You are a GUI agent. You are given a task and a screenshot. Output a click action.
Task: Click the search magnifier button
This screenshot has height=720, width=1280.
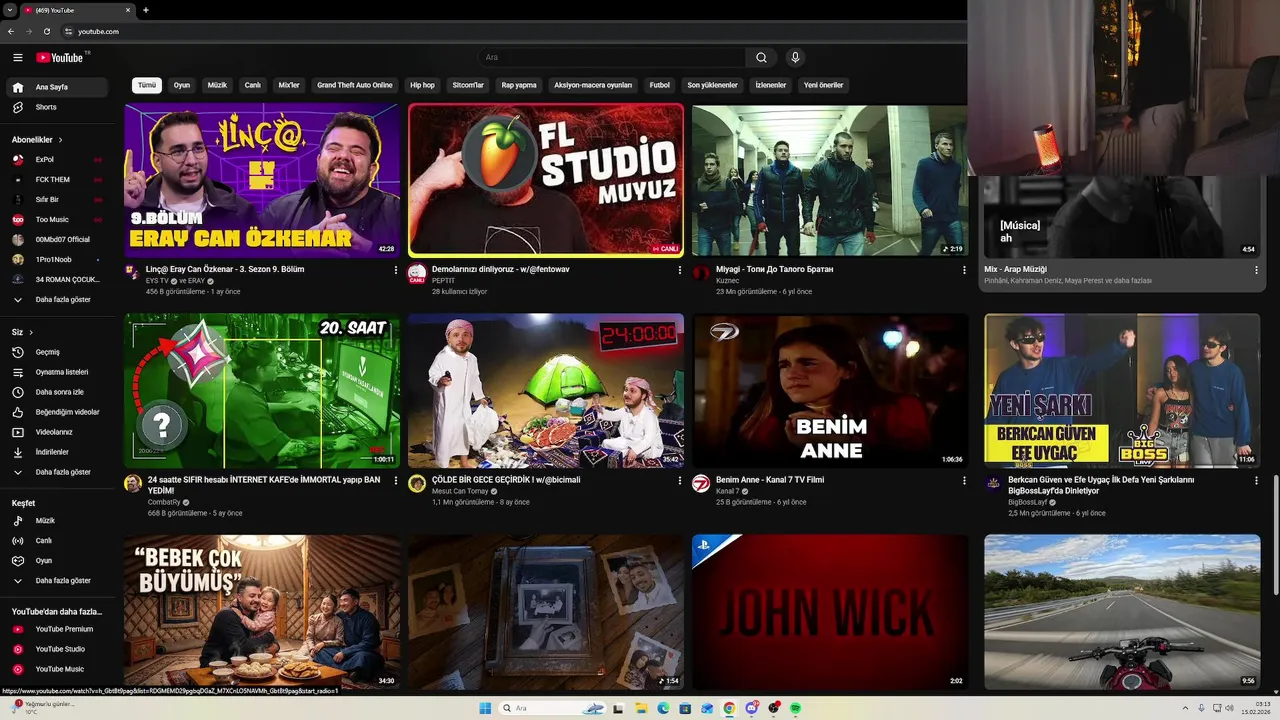point(761,58)
